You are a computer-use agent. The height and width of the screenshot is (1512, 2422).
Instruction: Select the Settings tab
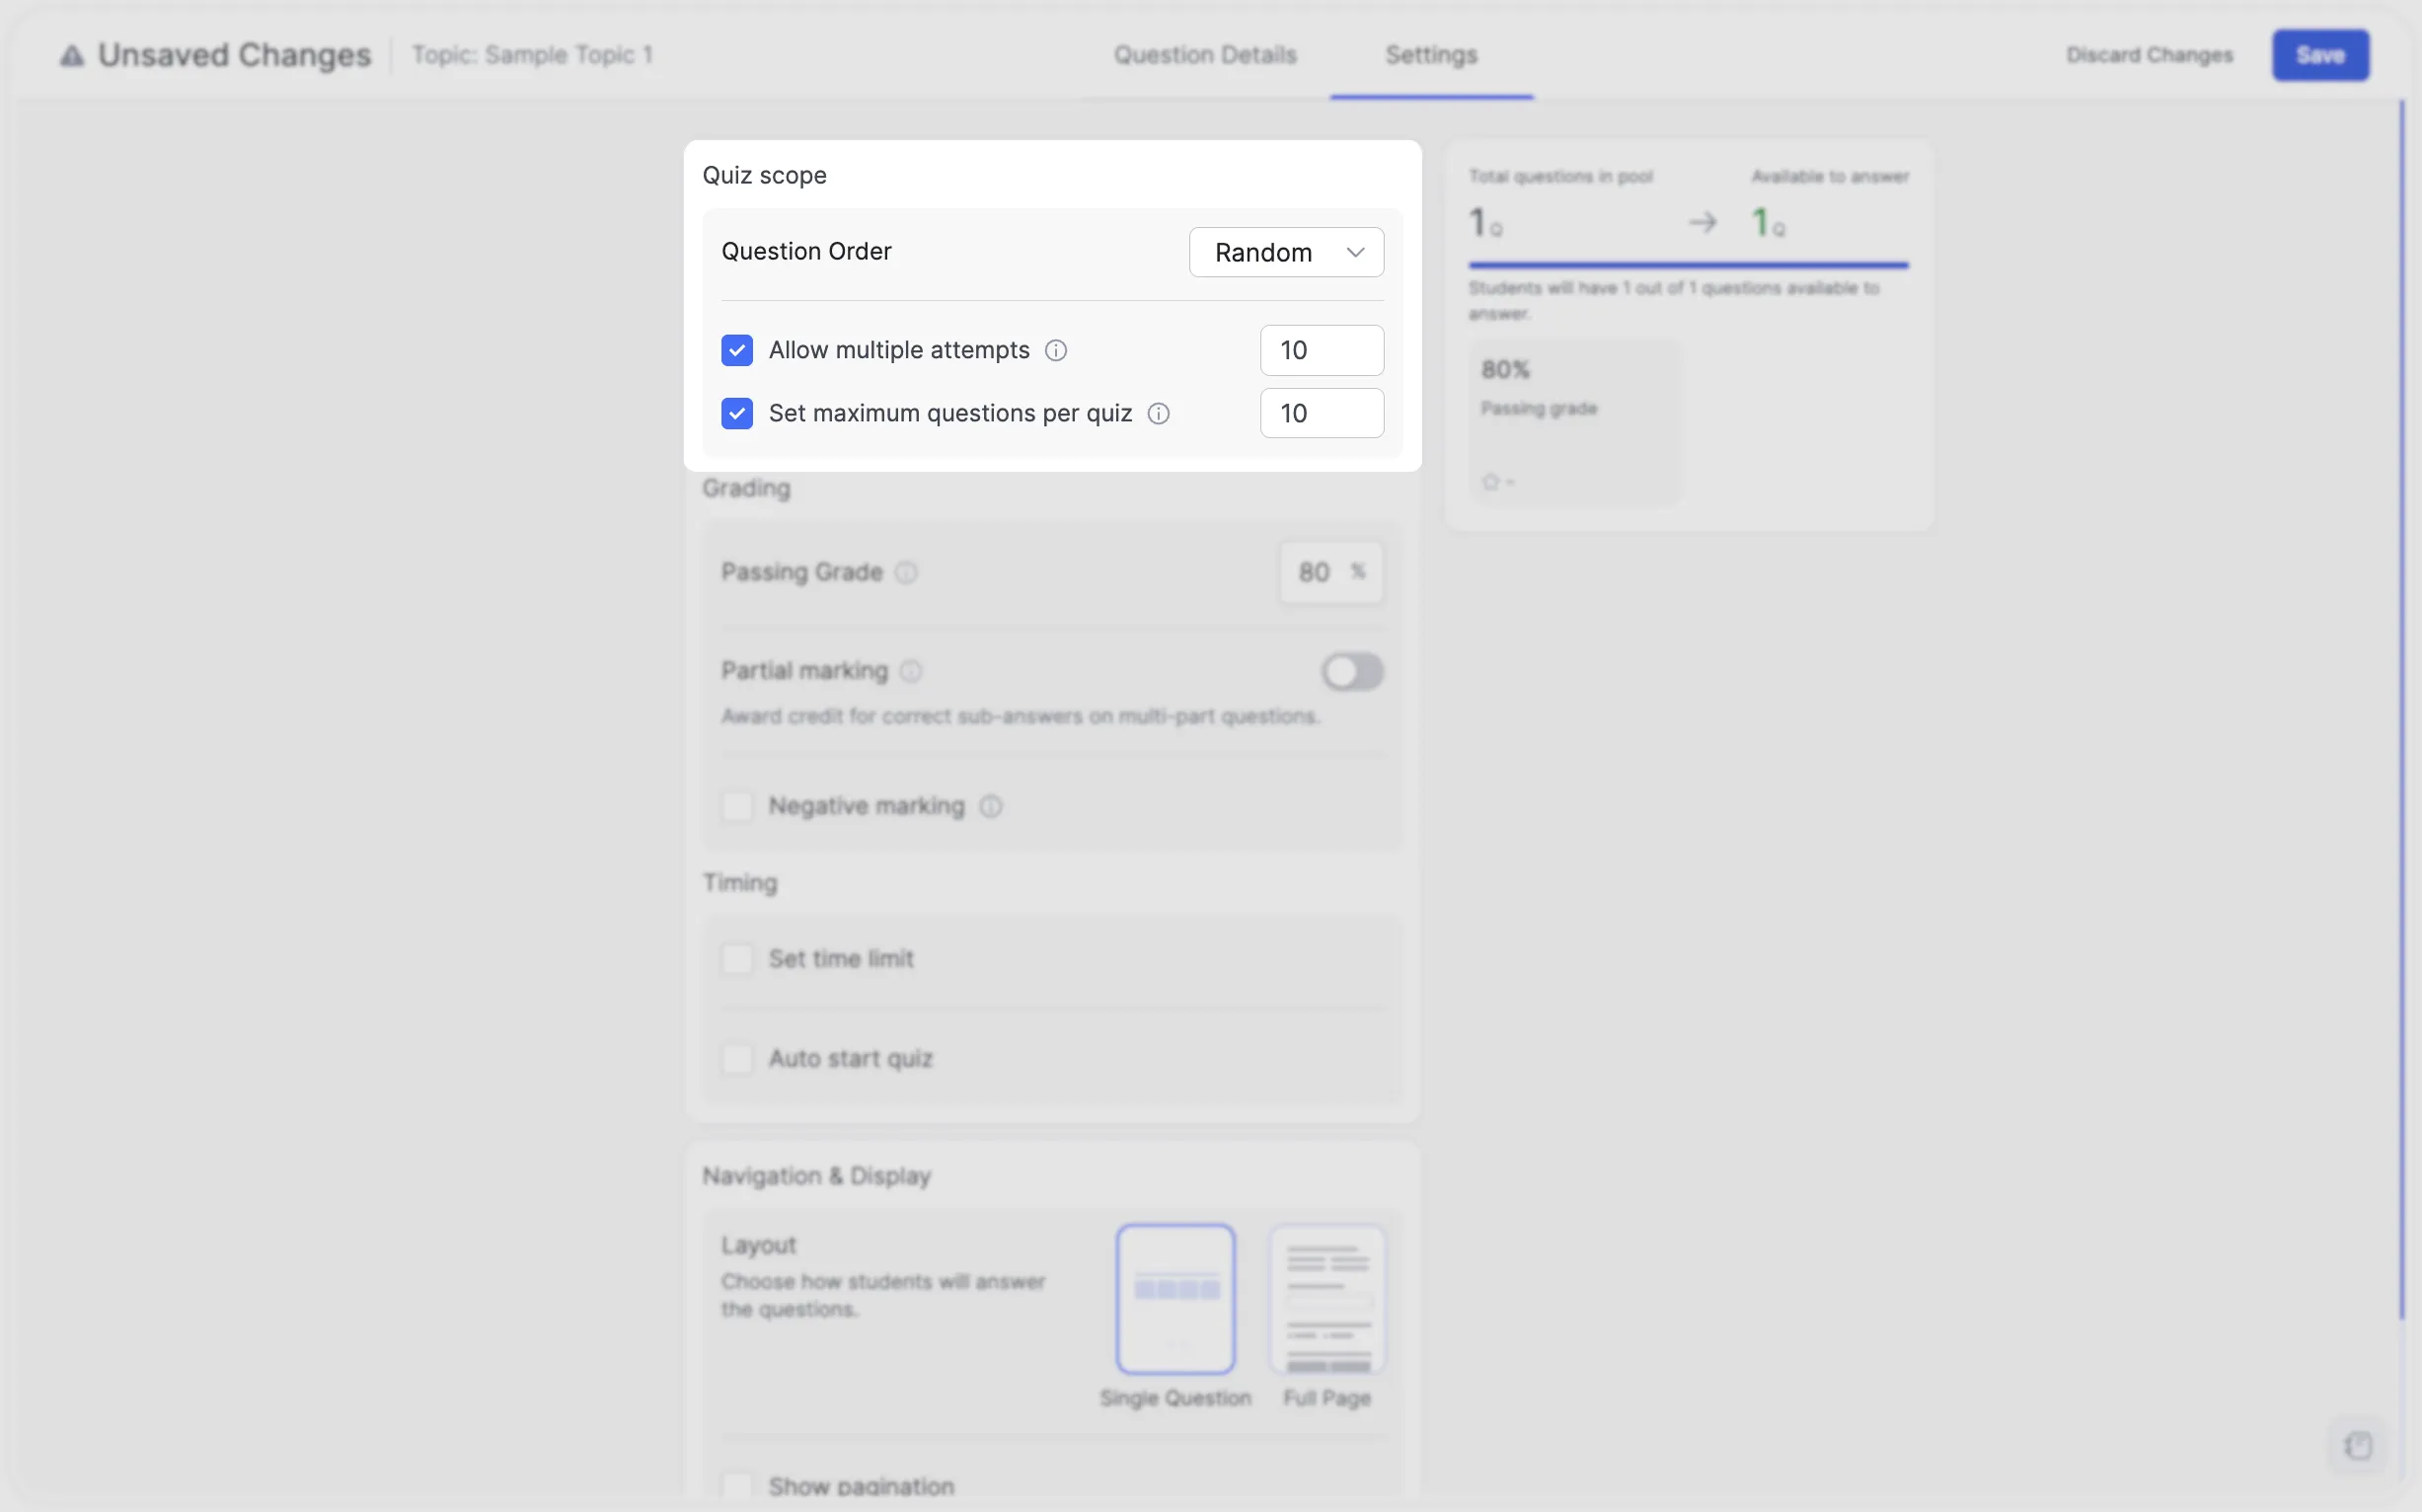click(1431, 55)
